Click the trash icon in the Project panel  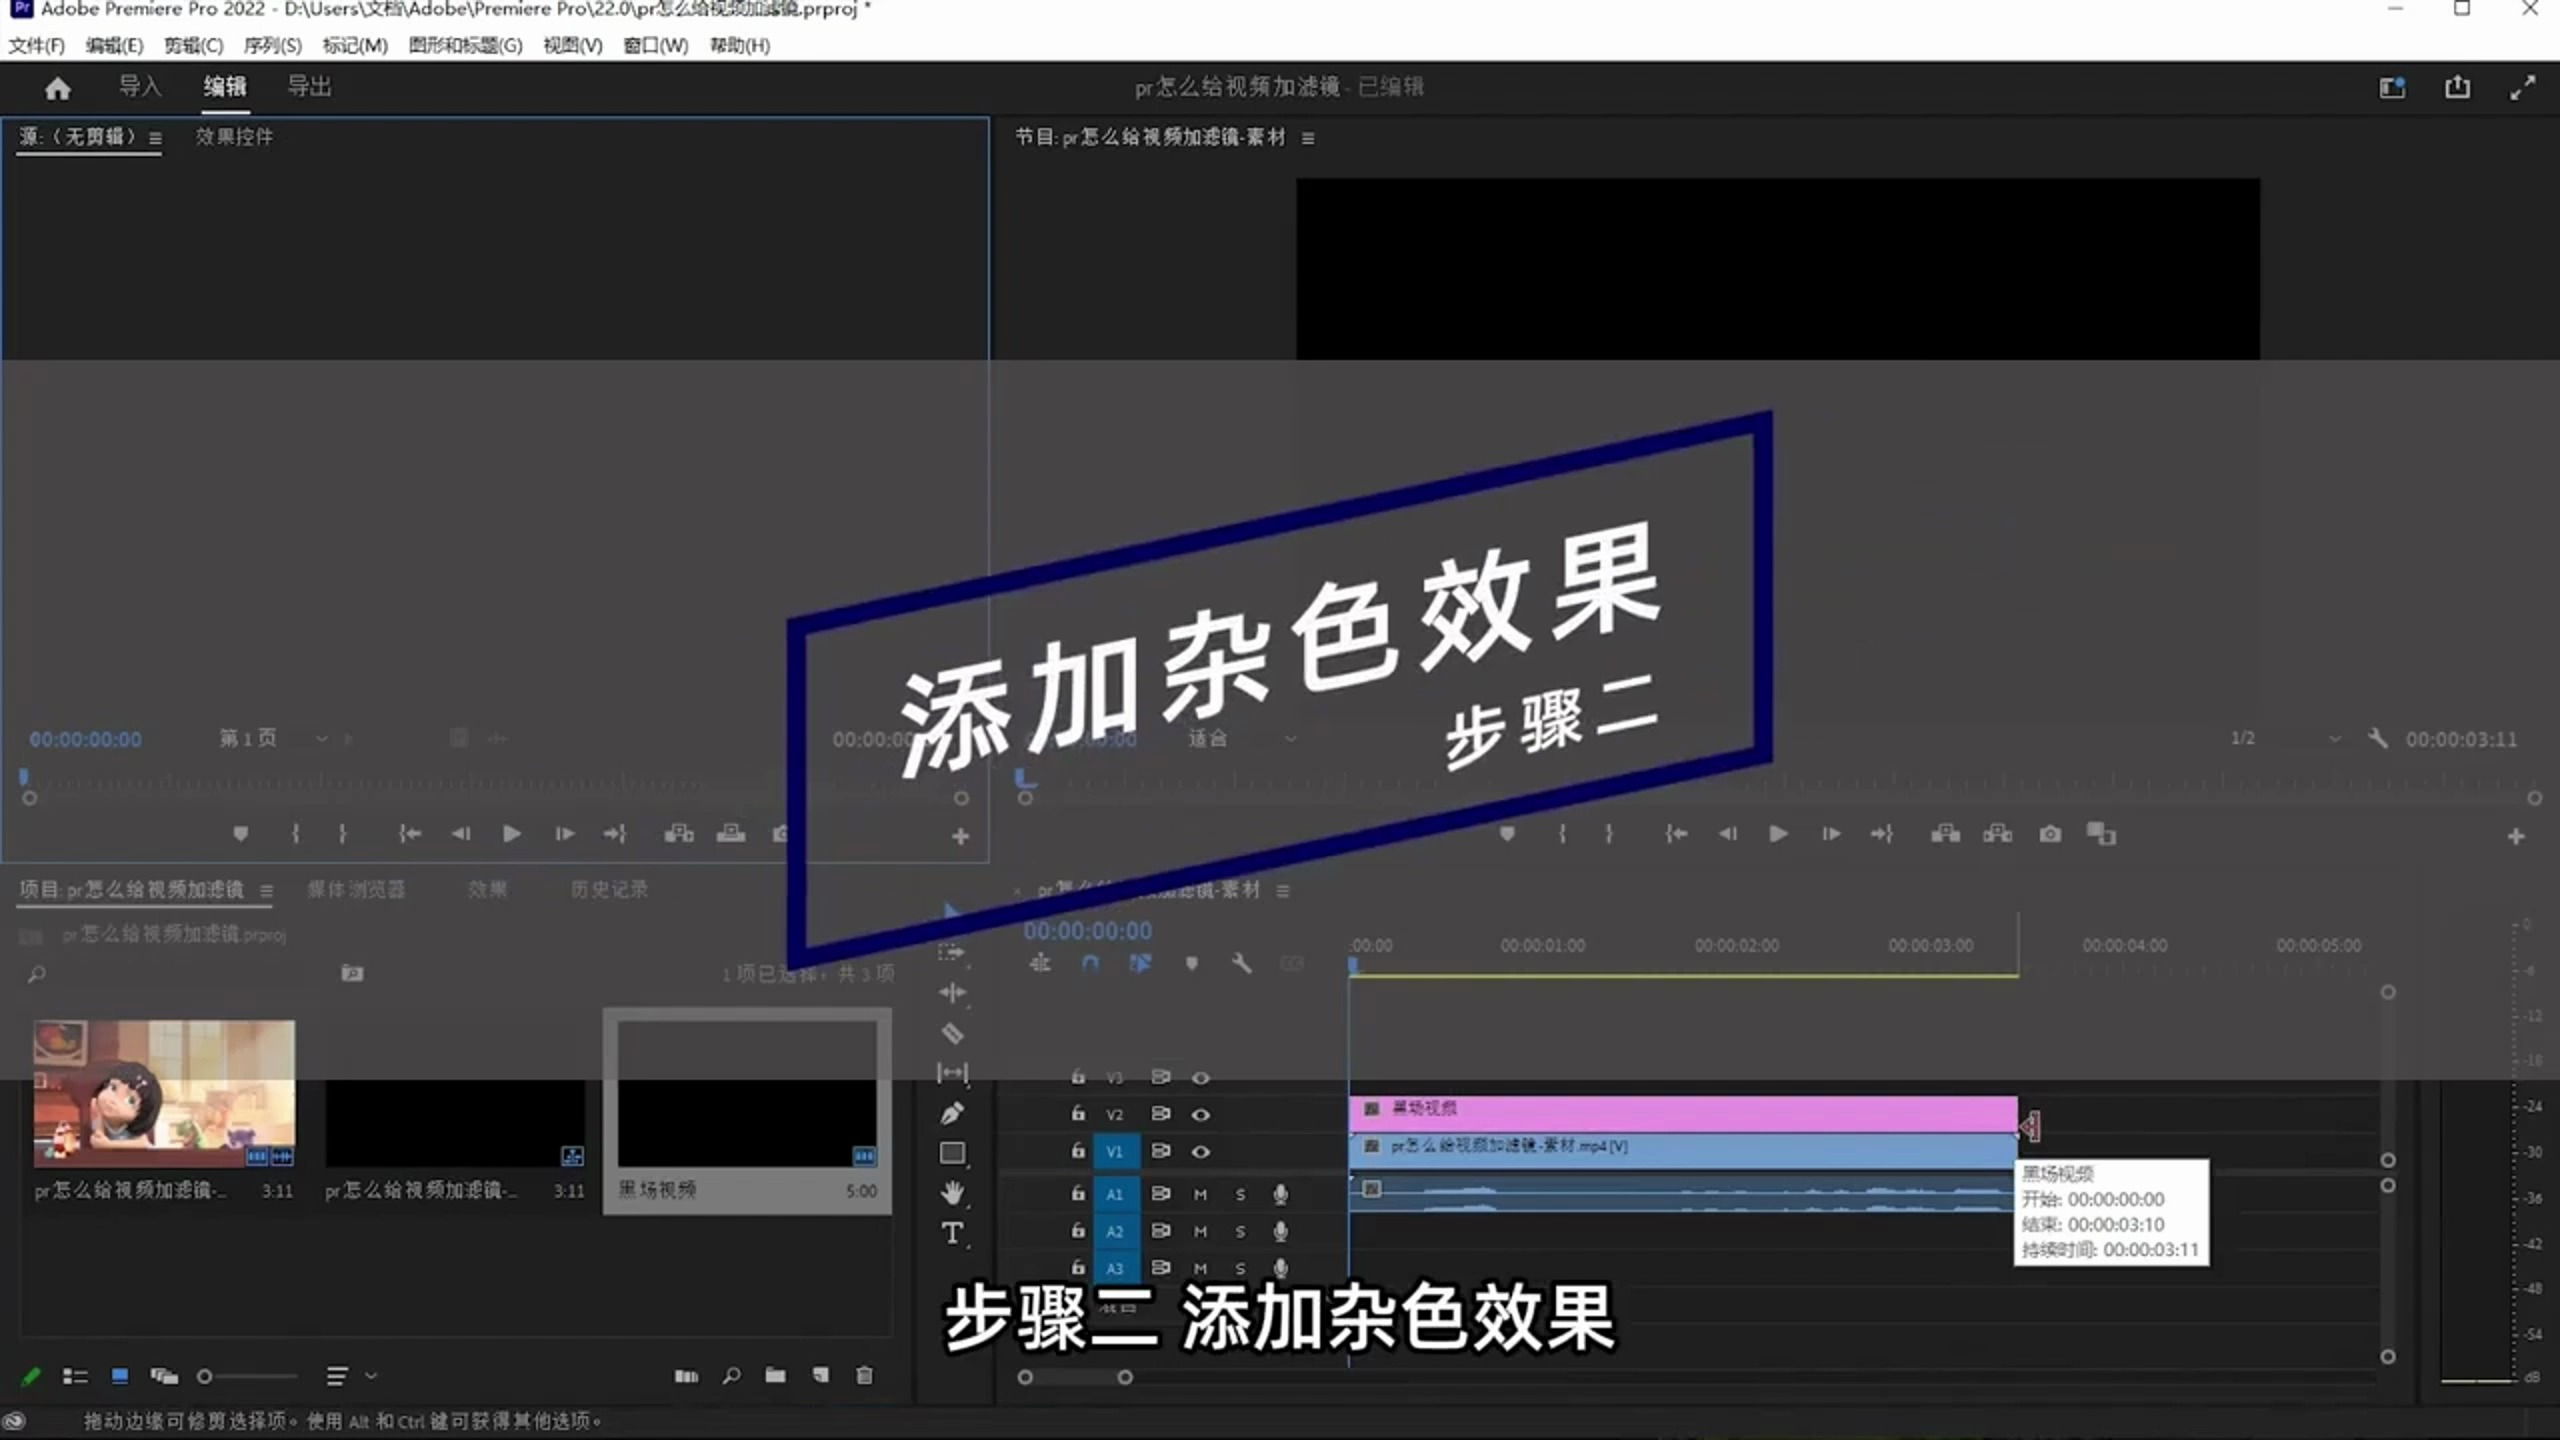coord(864,1377)
